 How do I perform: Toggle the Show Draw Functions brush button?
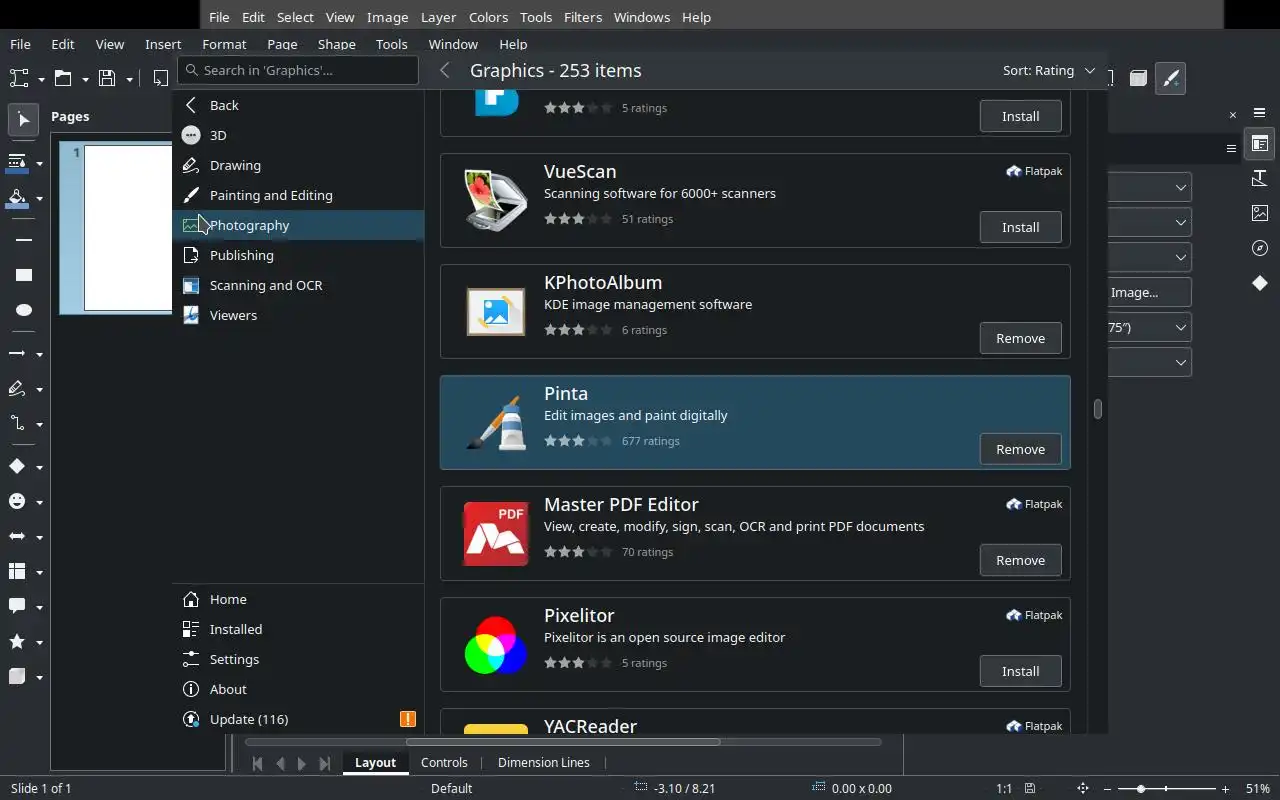pos(1170,78)
